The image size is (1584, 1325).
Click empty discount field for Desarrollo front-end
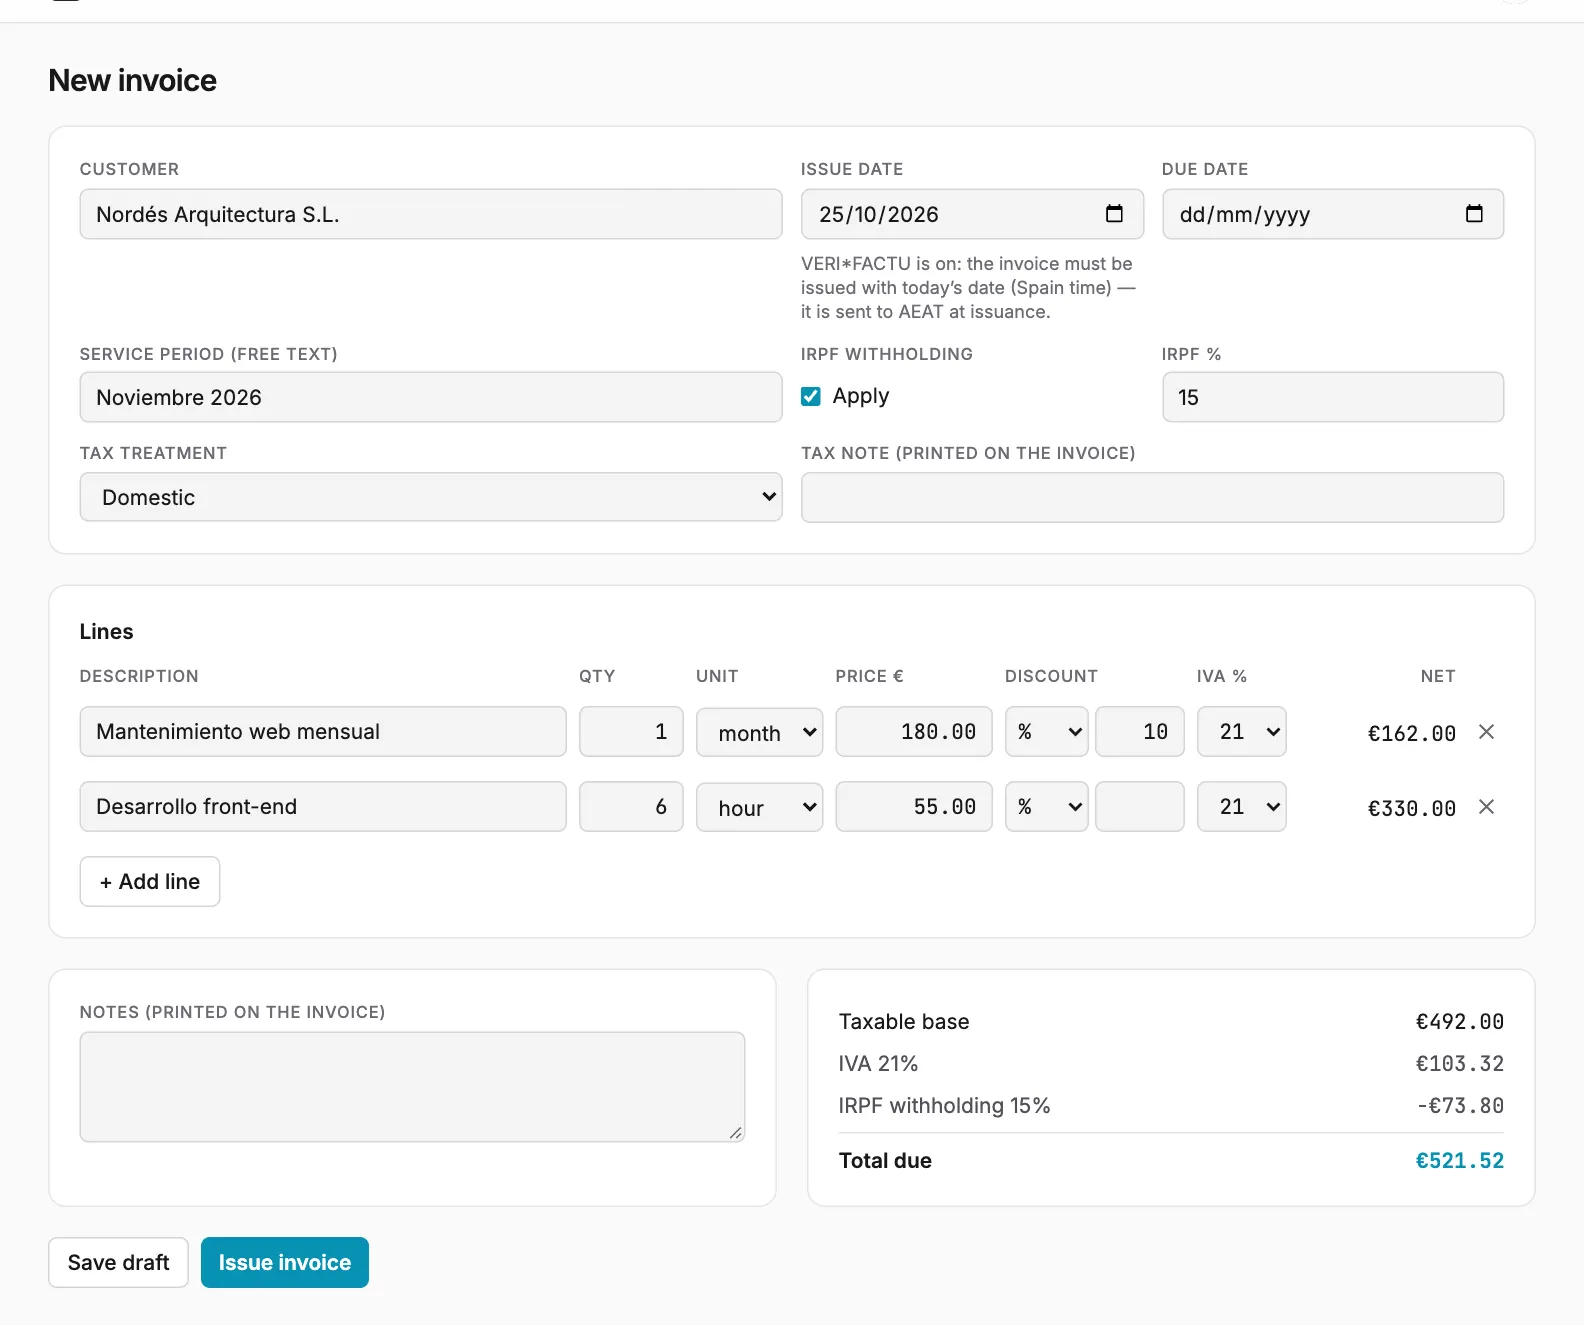point(1140,807)
